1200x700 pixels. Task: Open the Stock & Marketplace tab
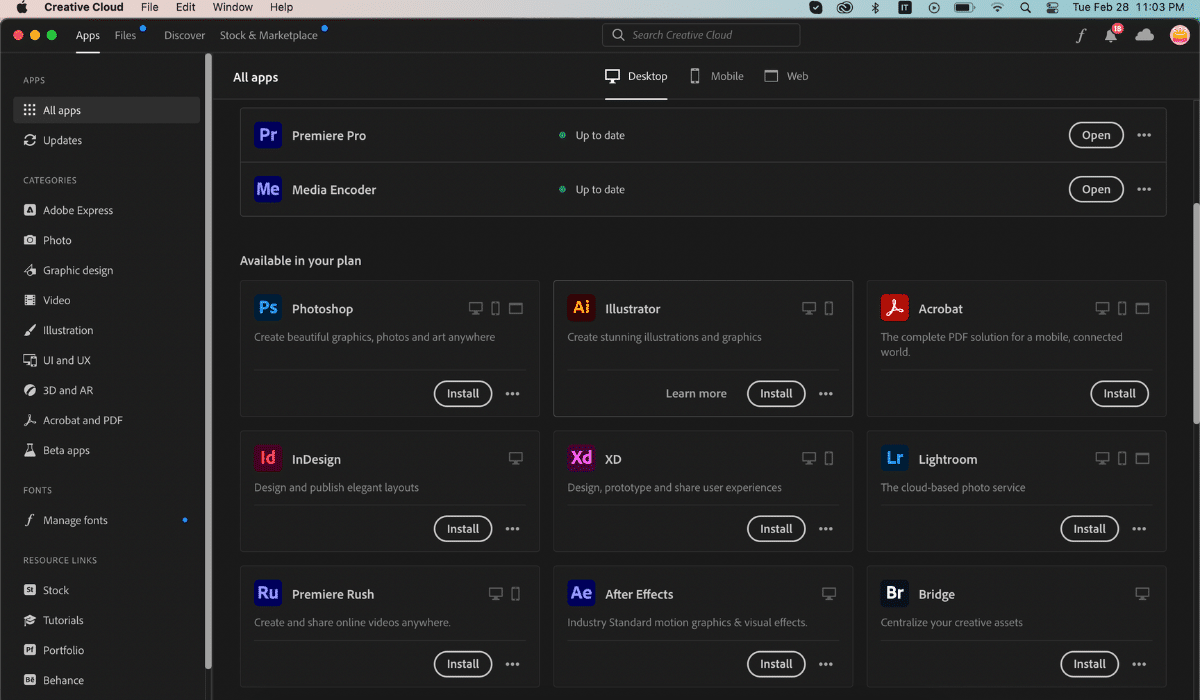pyautogui.click(x=269, y=35)
